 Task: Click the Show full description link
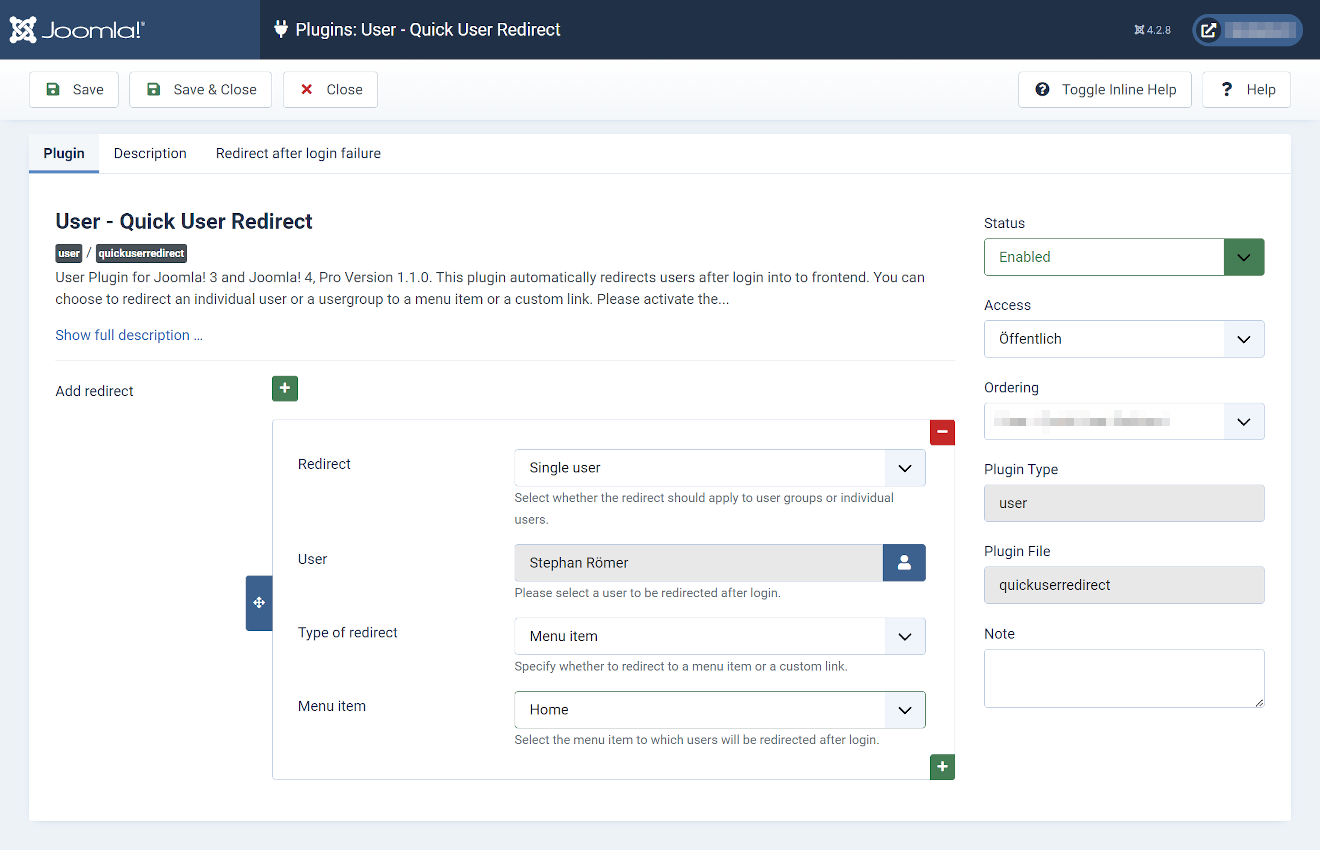(128, 335)
